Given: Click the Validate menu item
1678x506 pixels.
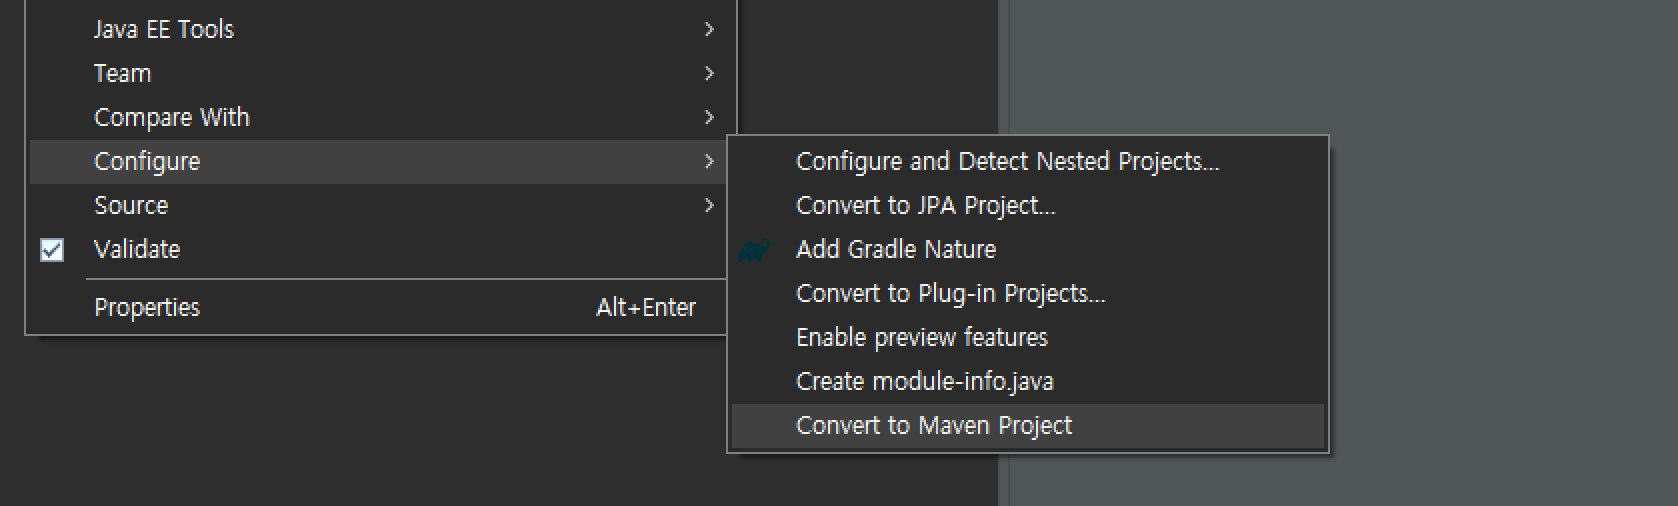Looking at the screenshot, I should point(378,250).
